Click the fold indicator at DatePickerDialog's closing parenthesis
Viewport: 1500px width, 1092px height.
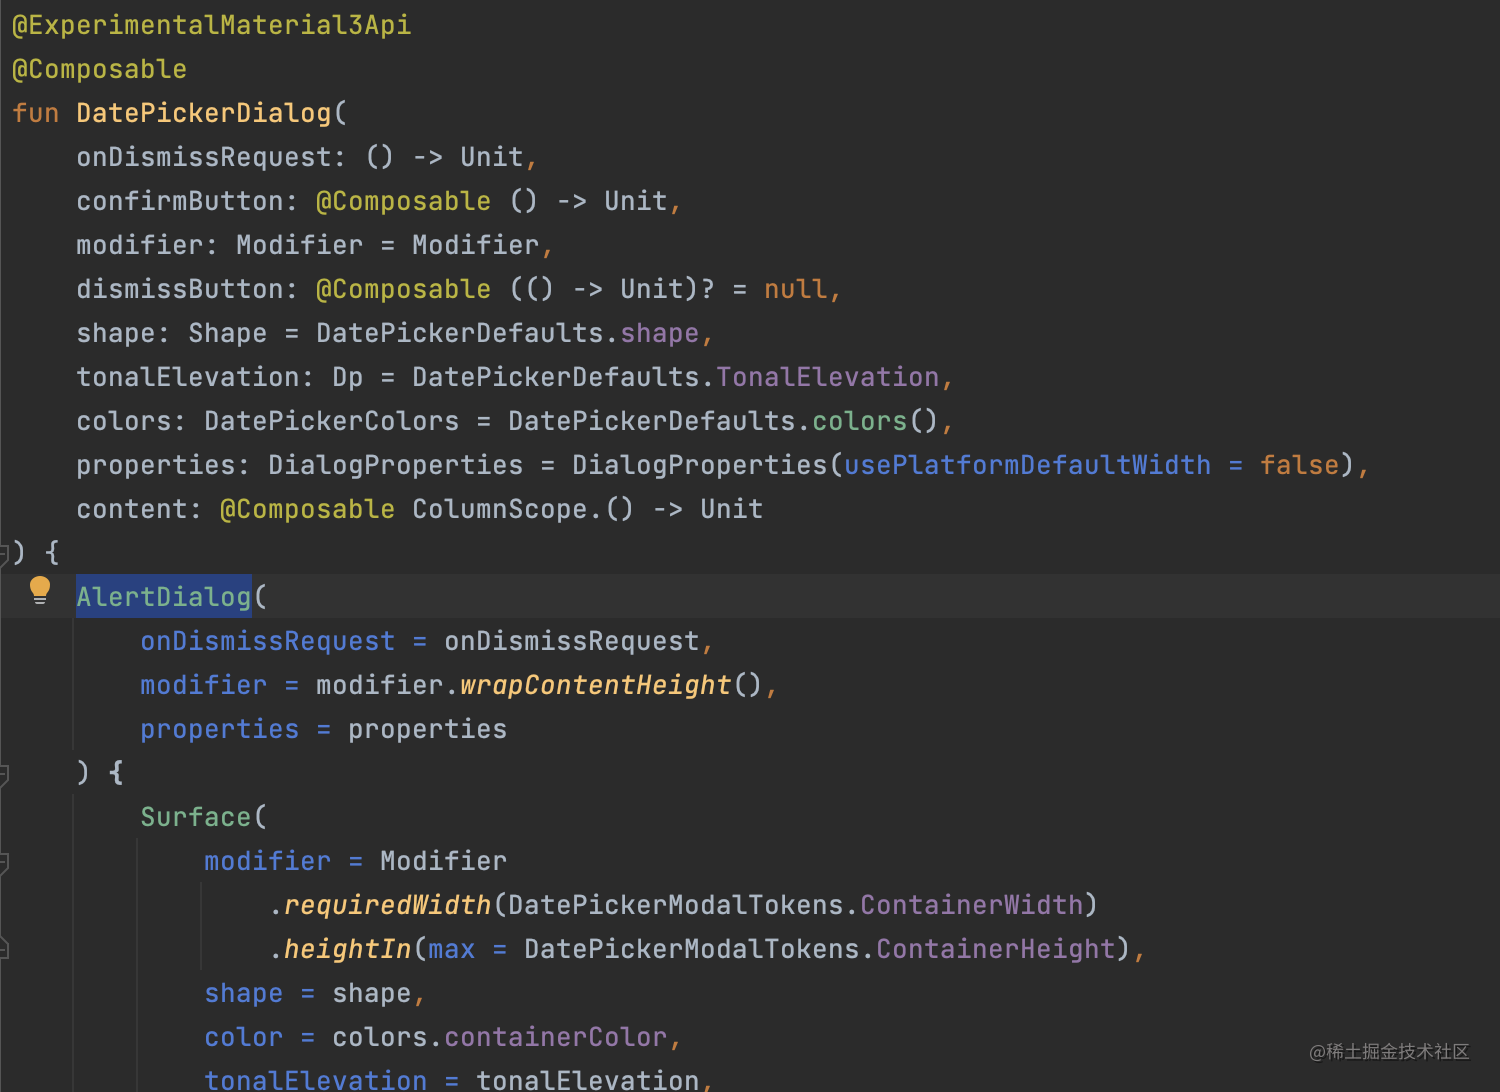coord(6,551)
